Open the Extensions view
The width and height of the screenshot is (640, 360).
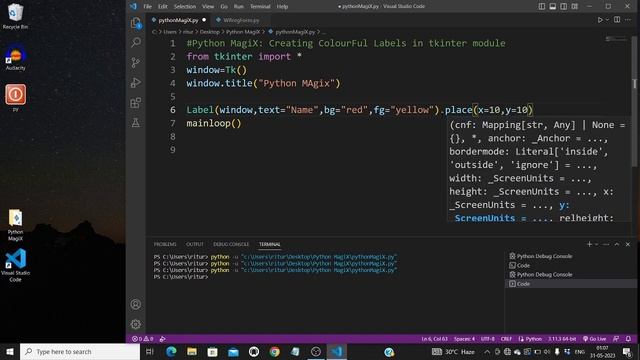tap(136, 102)
